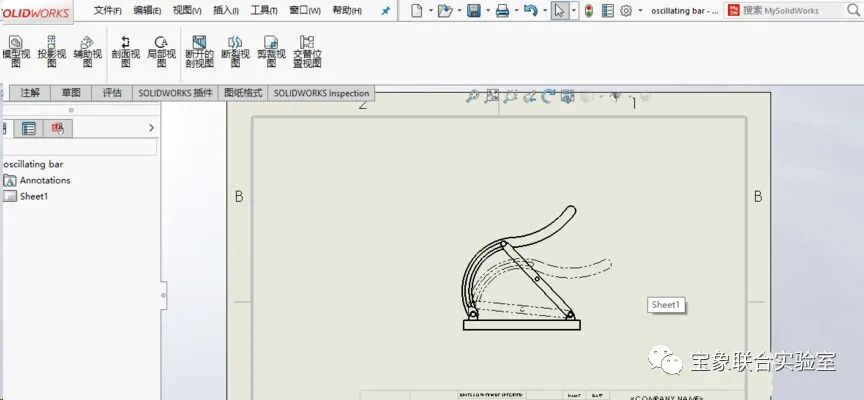Open File Properties list icon
Screen dimensions: 864x400
[607, 10]
